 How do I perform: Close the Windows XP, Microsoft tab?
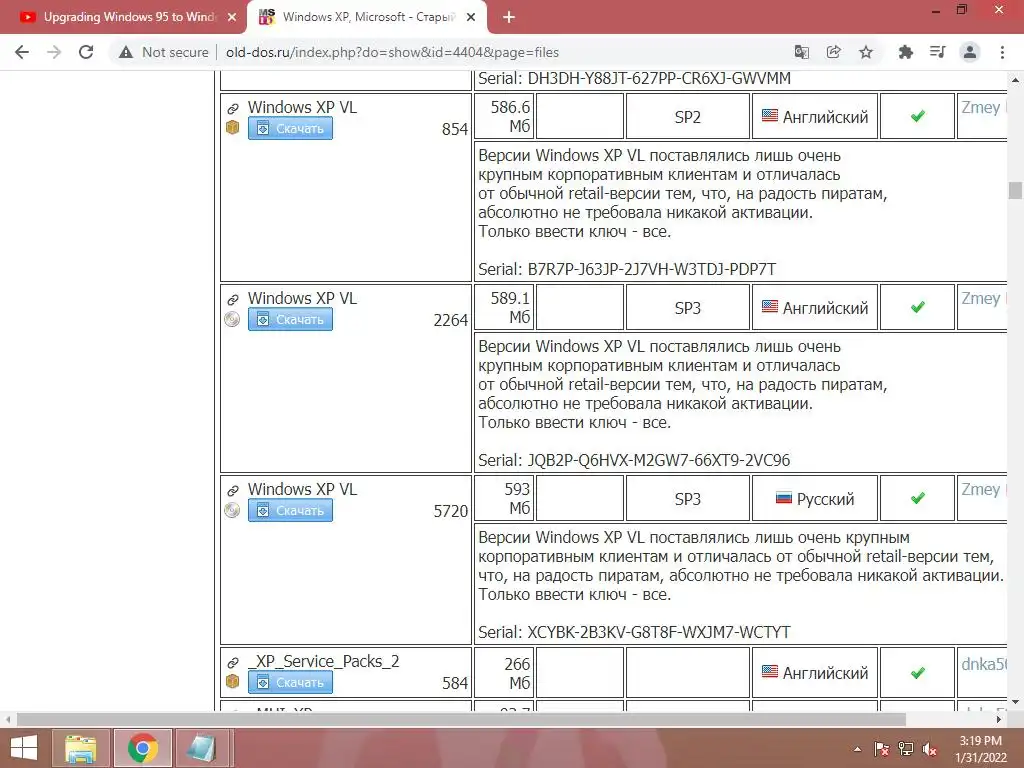tap(471, 17)
